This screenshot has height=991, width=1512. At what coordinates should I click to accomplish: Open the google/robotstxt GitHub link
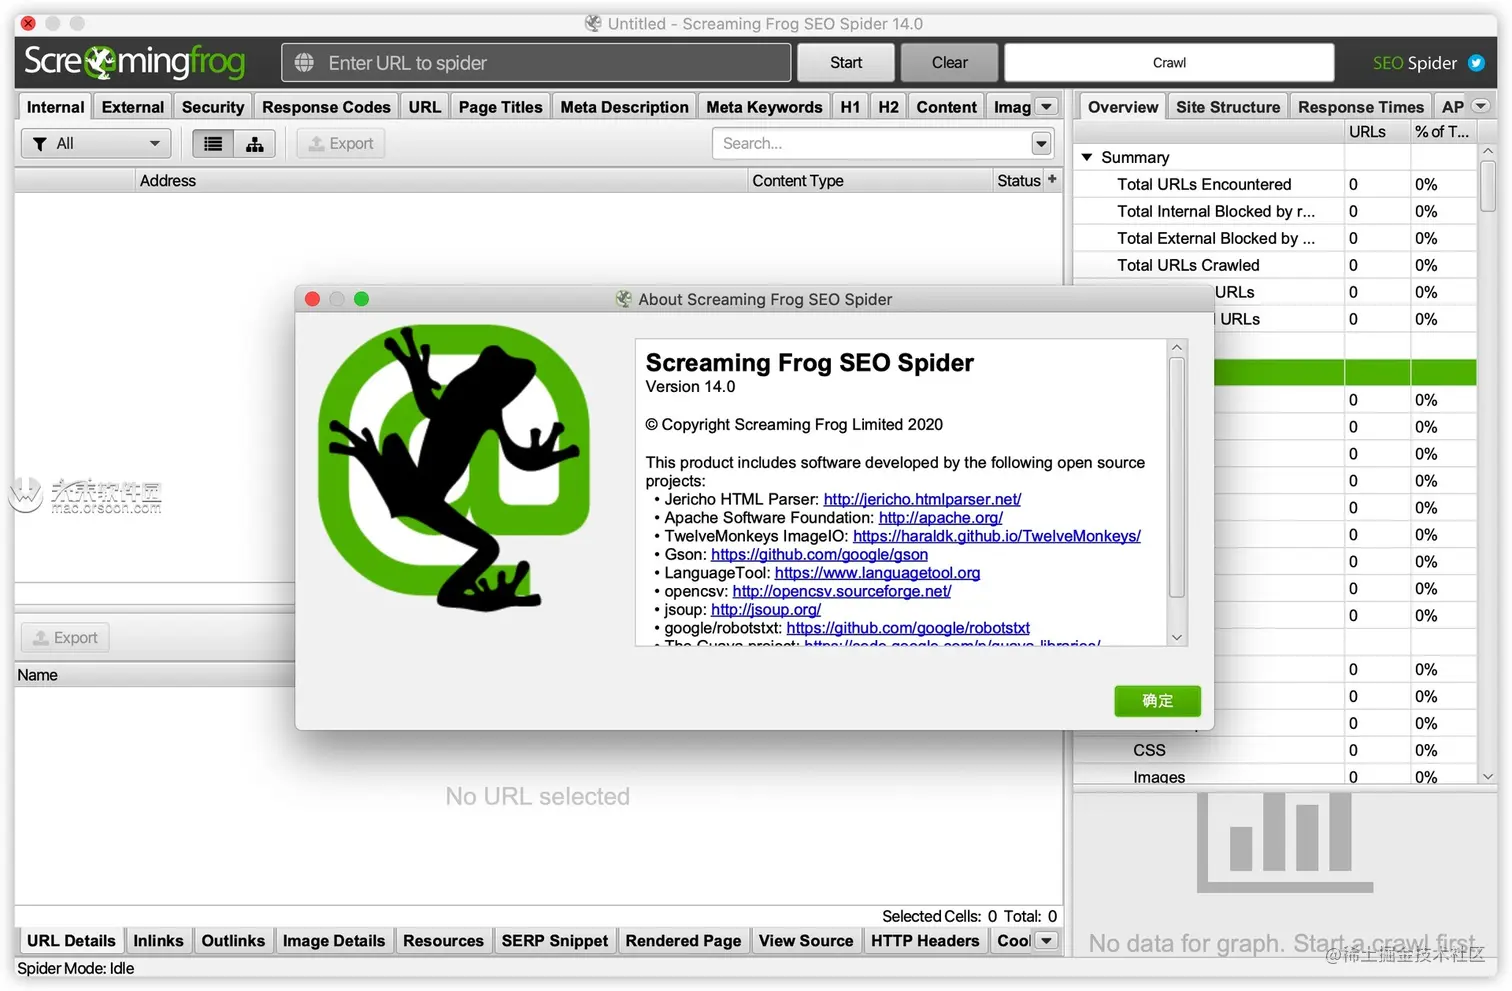click(x=907, y=628)
